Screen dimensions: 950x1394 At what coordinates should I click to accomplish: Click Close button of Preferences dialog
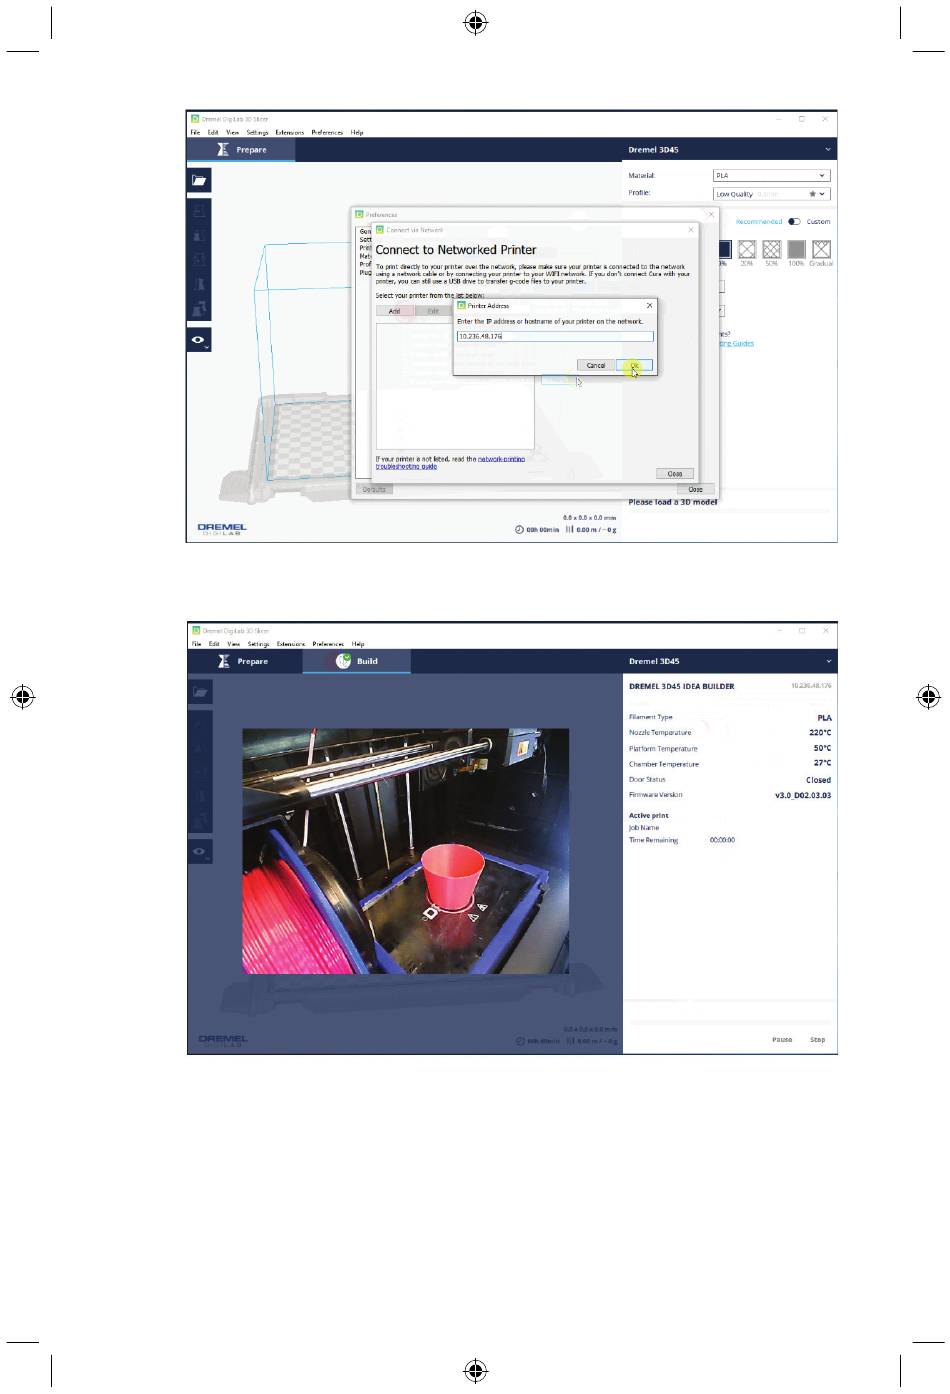696,489
